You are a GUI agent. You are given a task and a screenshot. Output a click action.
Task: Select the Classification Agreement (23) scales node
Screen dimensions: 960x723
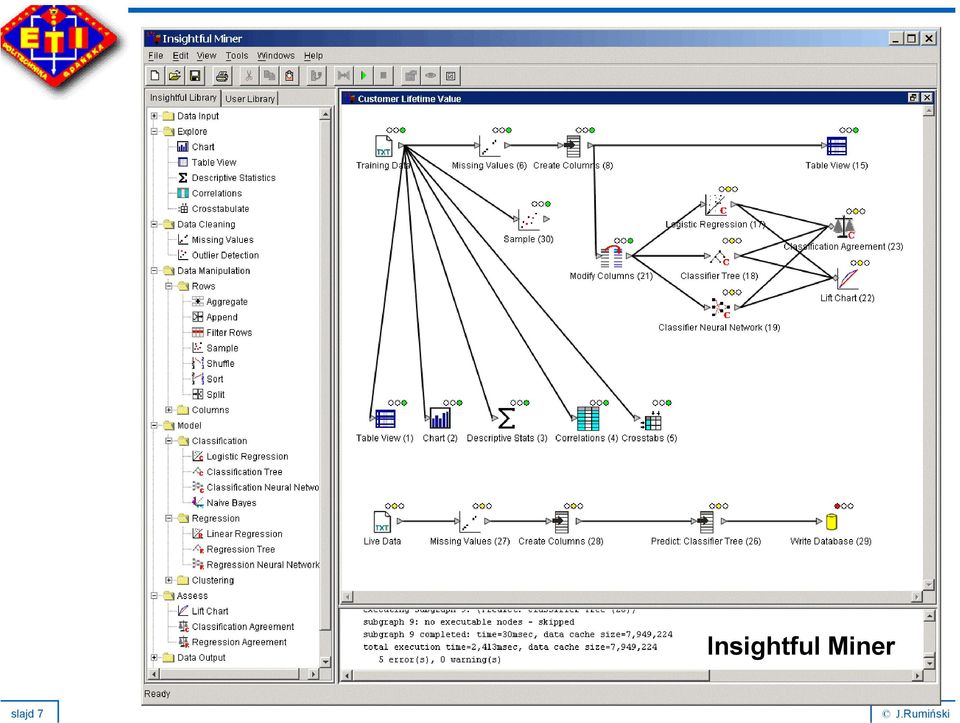tap(845, 227)
